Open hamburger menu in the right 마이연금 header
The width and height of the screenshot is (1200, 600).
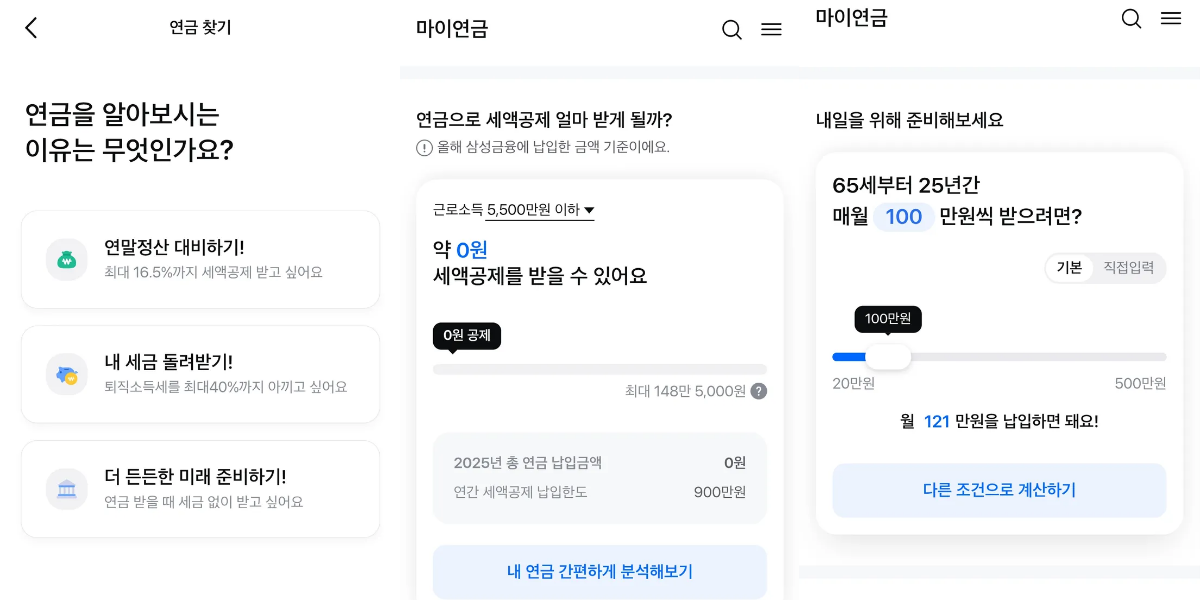1171,19
